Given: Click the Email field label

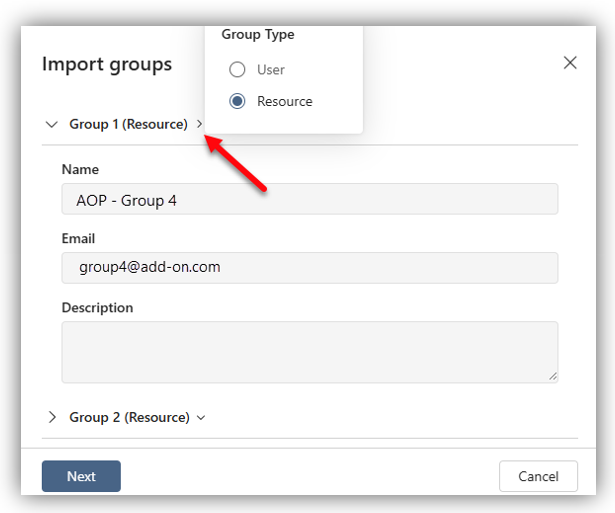Looking at the screenshot, I should tap(78, 239).
